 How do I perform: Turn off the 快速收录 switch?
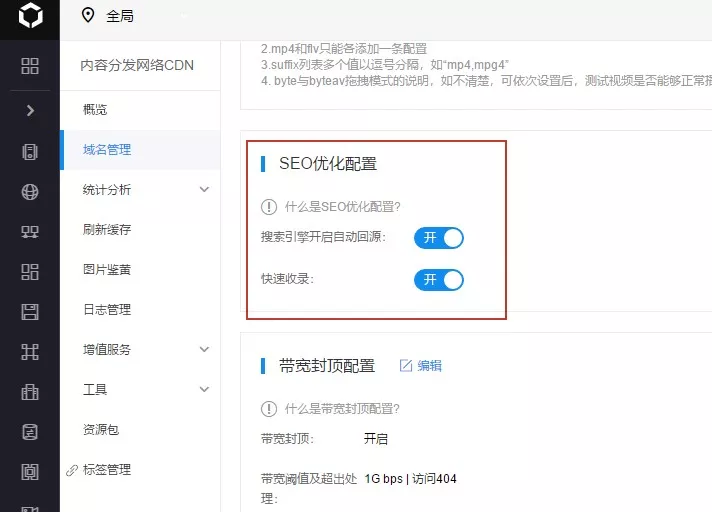[439, 279]
